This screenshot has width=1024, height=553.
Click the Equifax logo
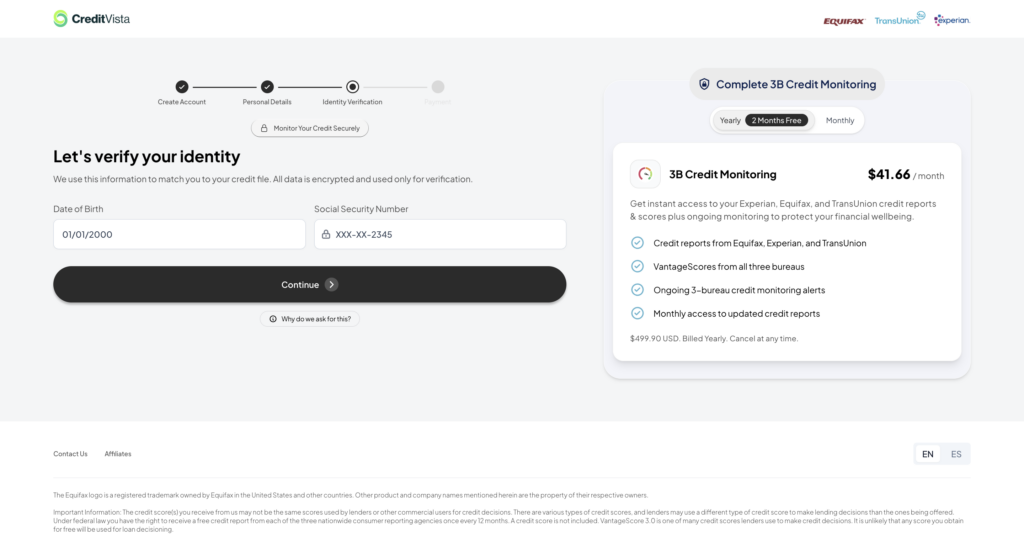[843, 20]
